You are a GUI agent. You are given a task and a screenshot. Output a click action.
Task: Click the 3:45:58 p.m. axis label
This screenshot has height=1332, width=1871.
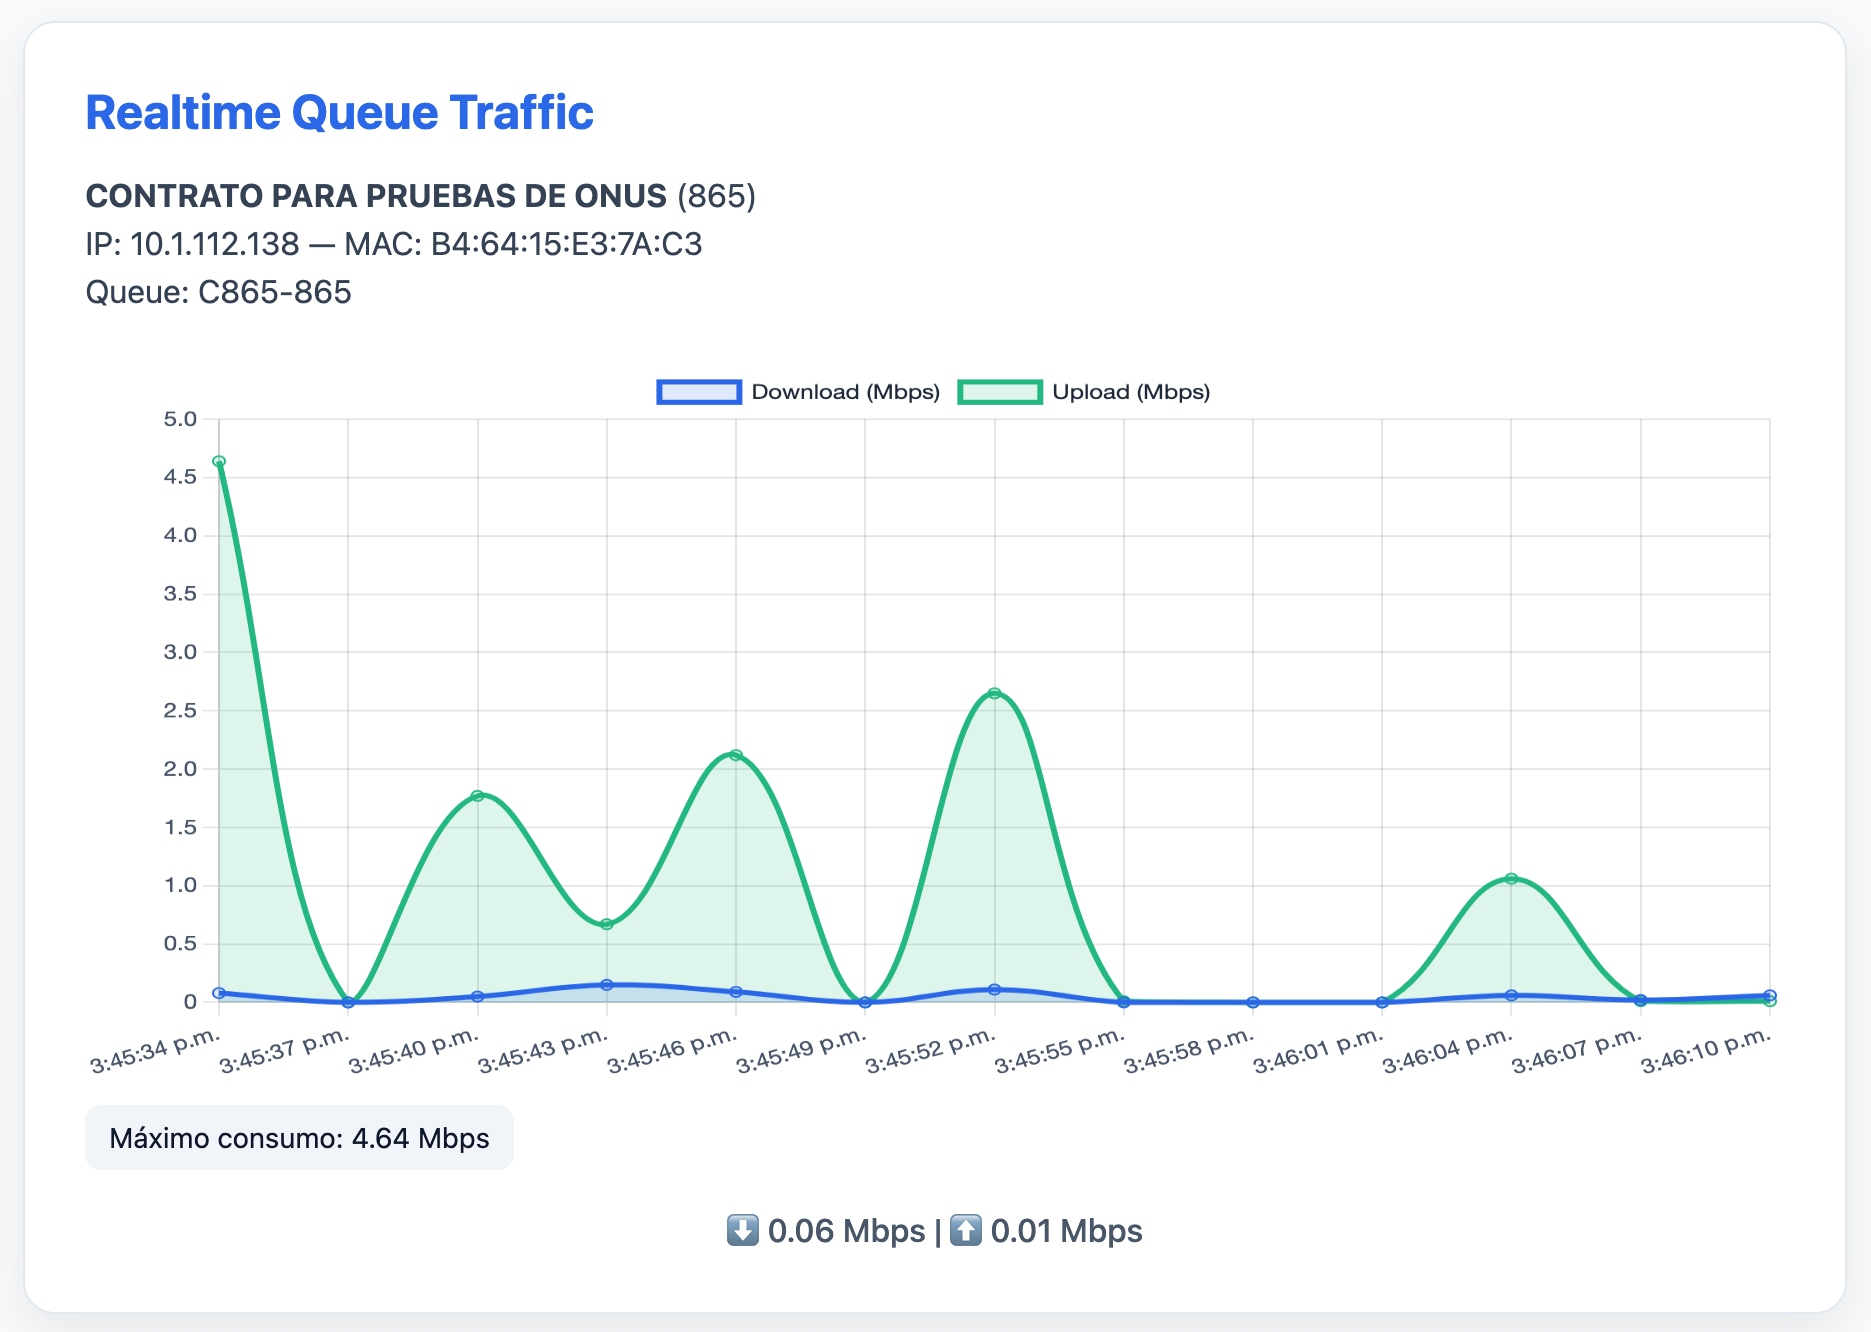1190,1051
